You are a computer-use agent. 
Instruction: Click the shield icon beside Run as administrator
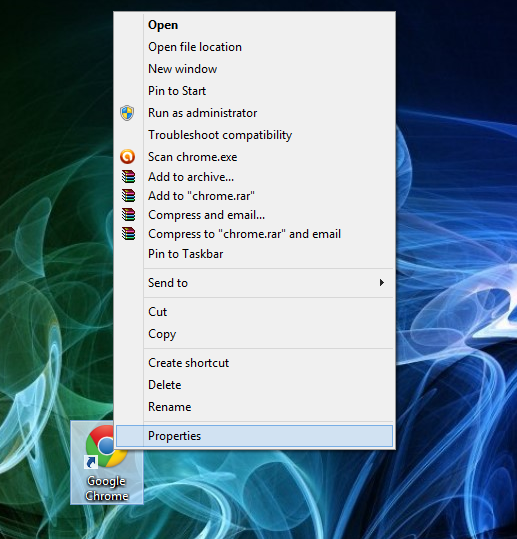point(127,113)
